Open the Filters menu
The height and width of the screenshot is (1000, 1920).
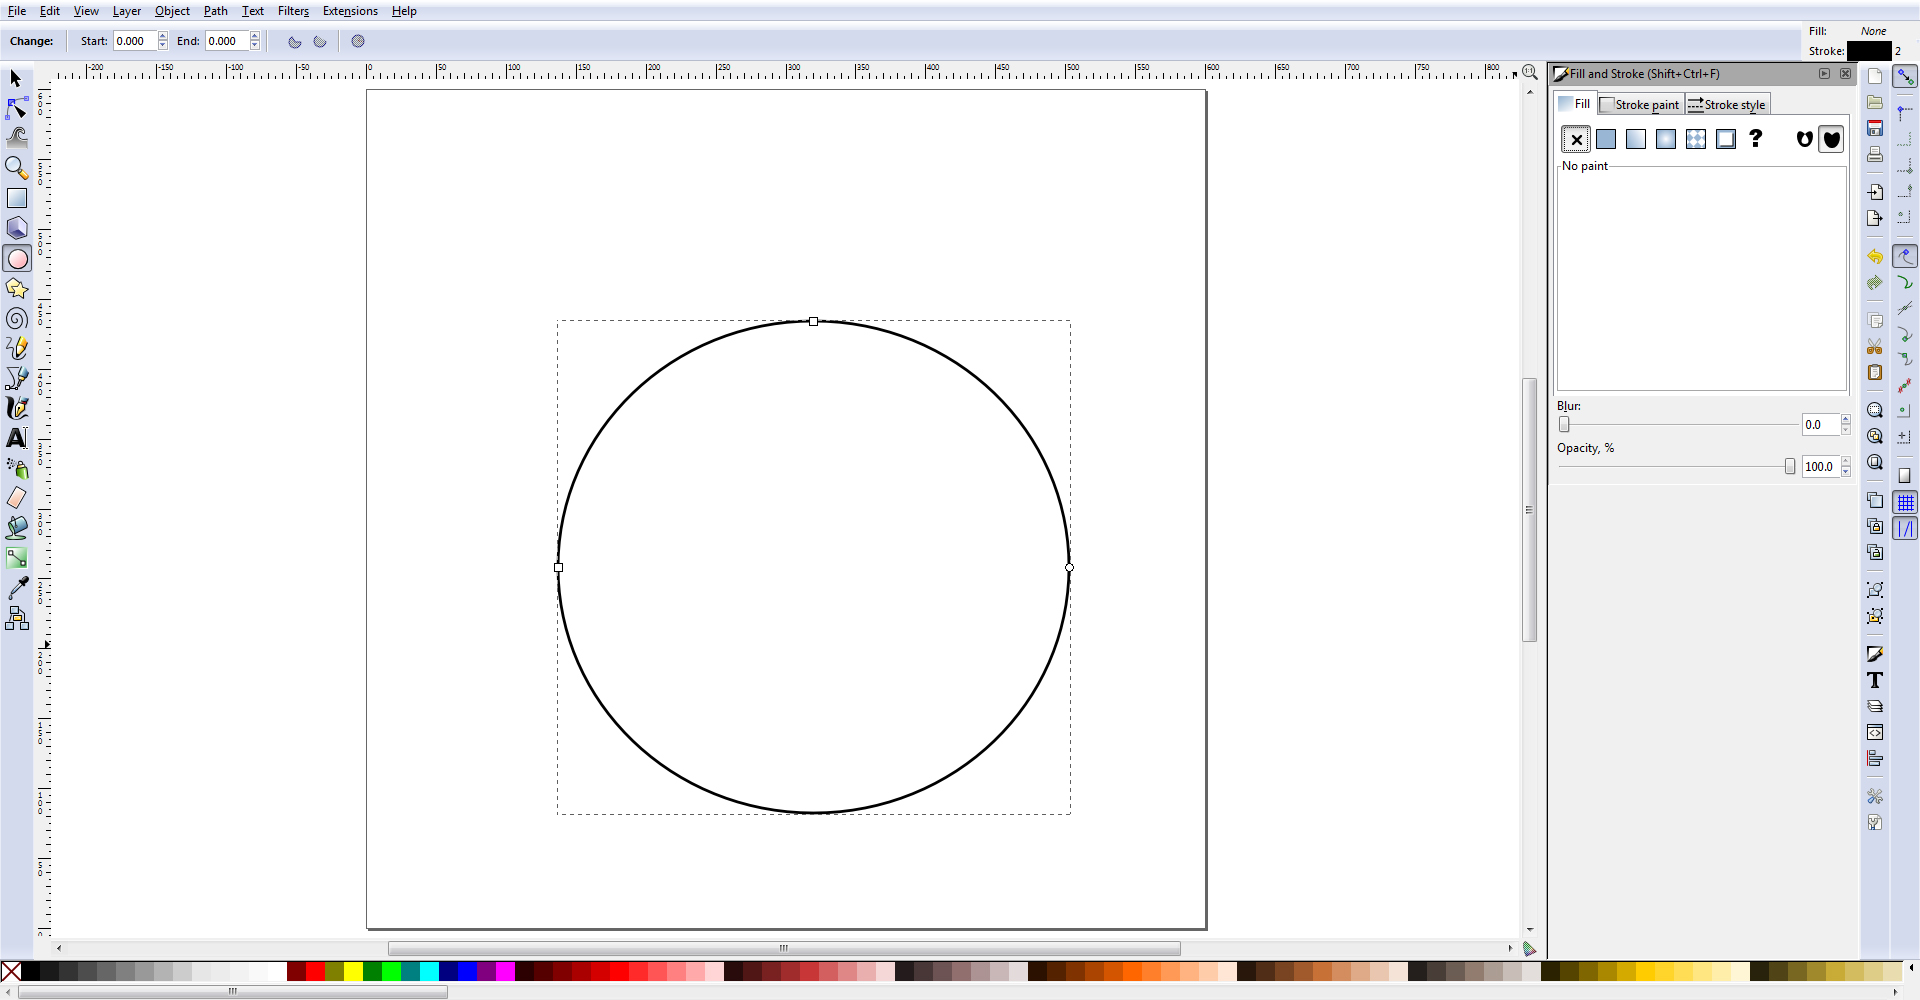click(x=293, y=11)
